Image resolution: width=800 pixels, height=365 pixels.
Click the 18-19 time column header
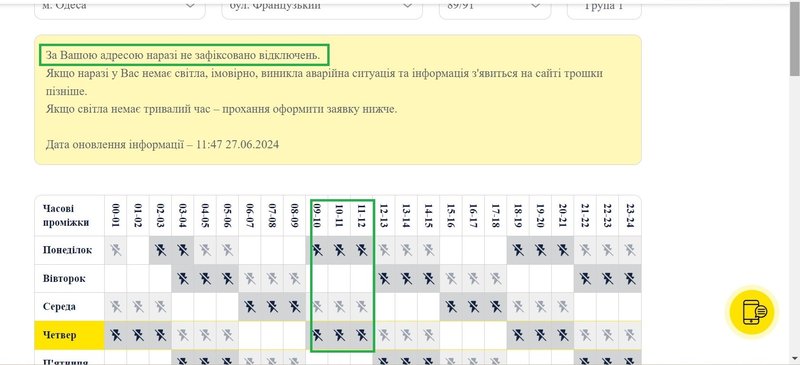point(518,215)
